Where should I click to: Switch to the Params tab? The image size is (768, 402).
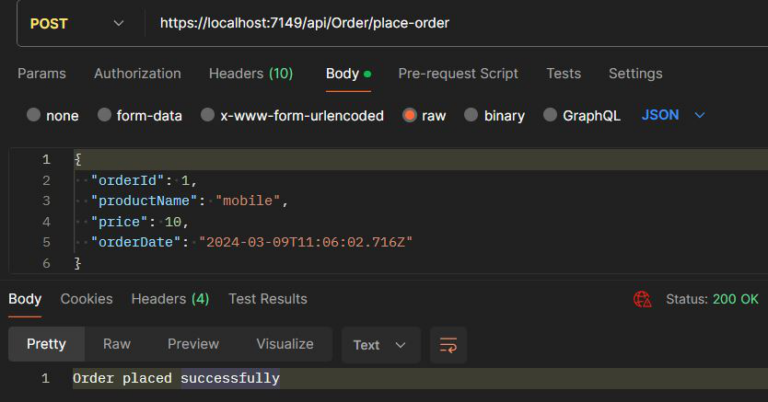coord(42,73)
